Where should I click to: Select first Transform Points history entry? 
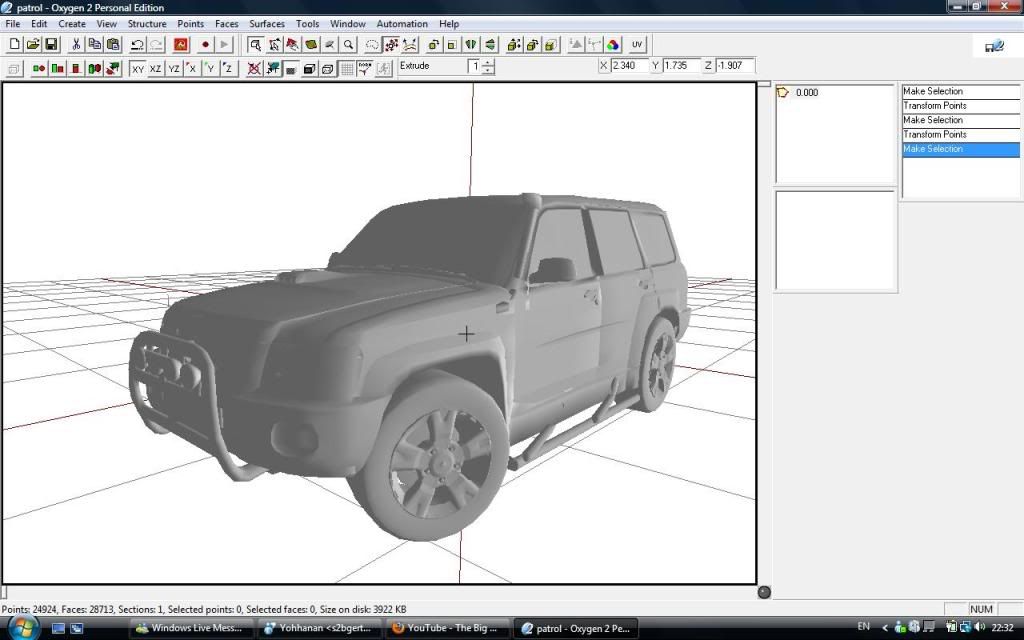(960, 106)
